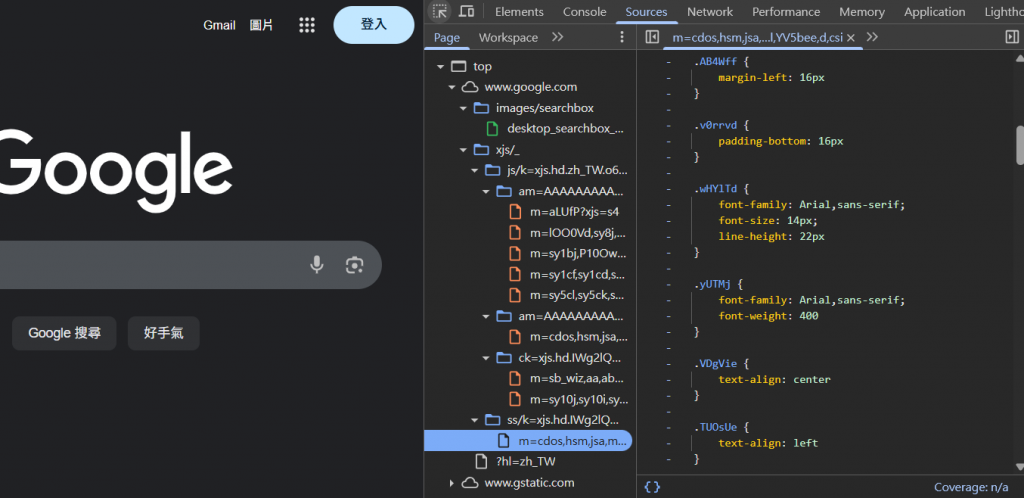
Task: Collapse the ss/k=xjs.hd.IWg2lQ folder
Action: 475,420
